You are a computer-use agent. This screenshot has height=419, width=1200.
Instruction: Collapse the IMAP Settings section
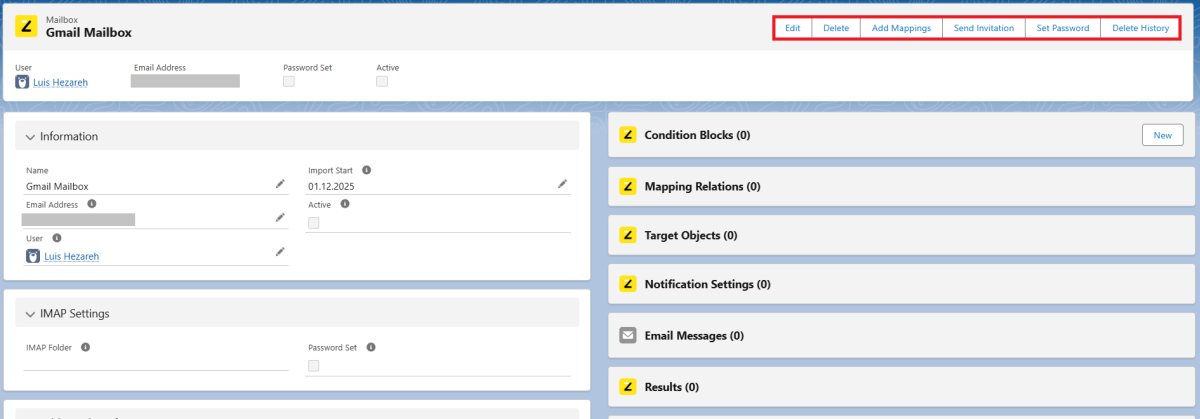pos(31,313)
